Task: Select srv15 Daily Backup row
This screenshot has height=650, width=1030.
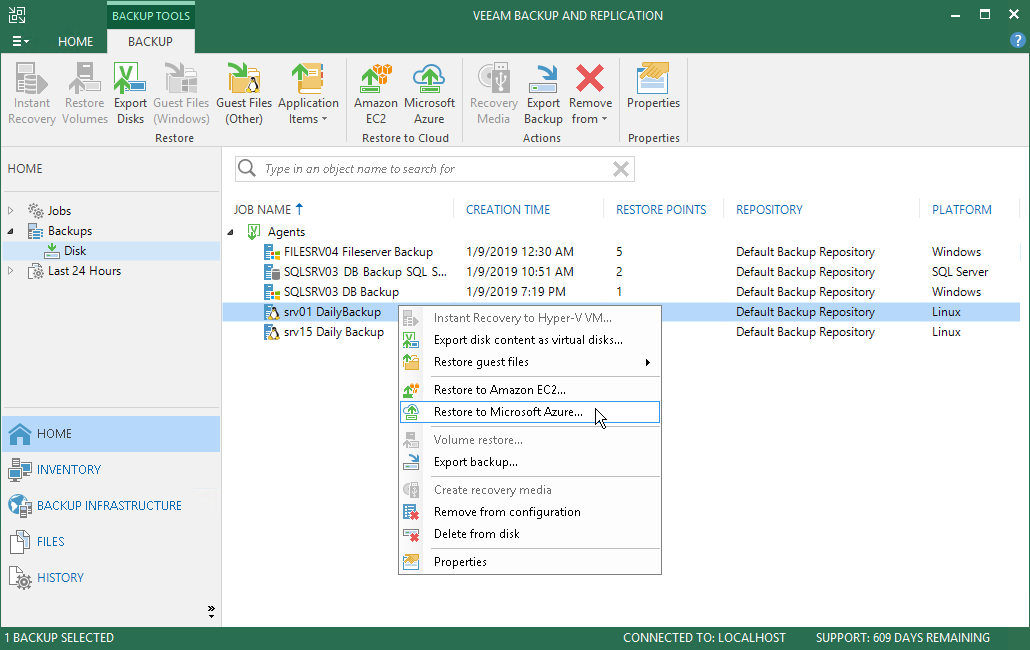Action: (621, 332)
